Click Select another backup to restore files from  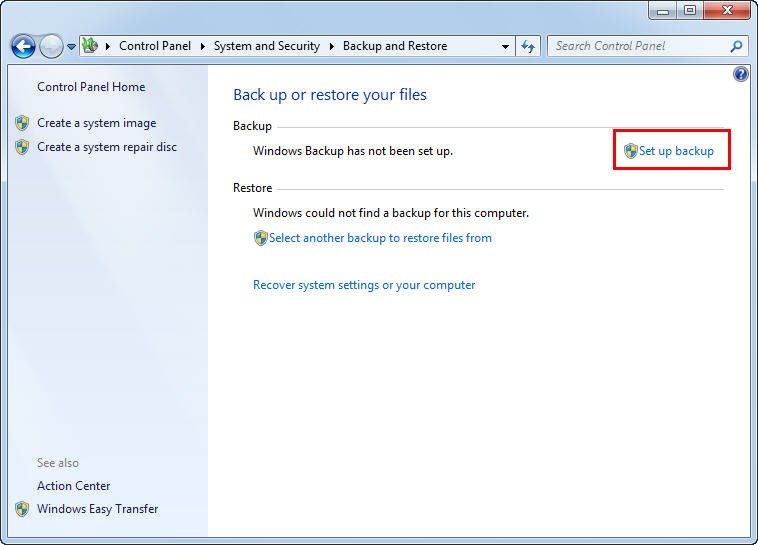[x=380, y=238]
